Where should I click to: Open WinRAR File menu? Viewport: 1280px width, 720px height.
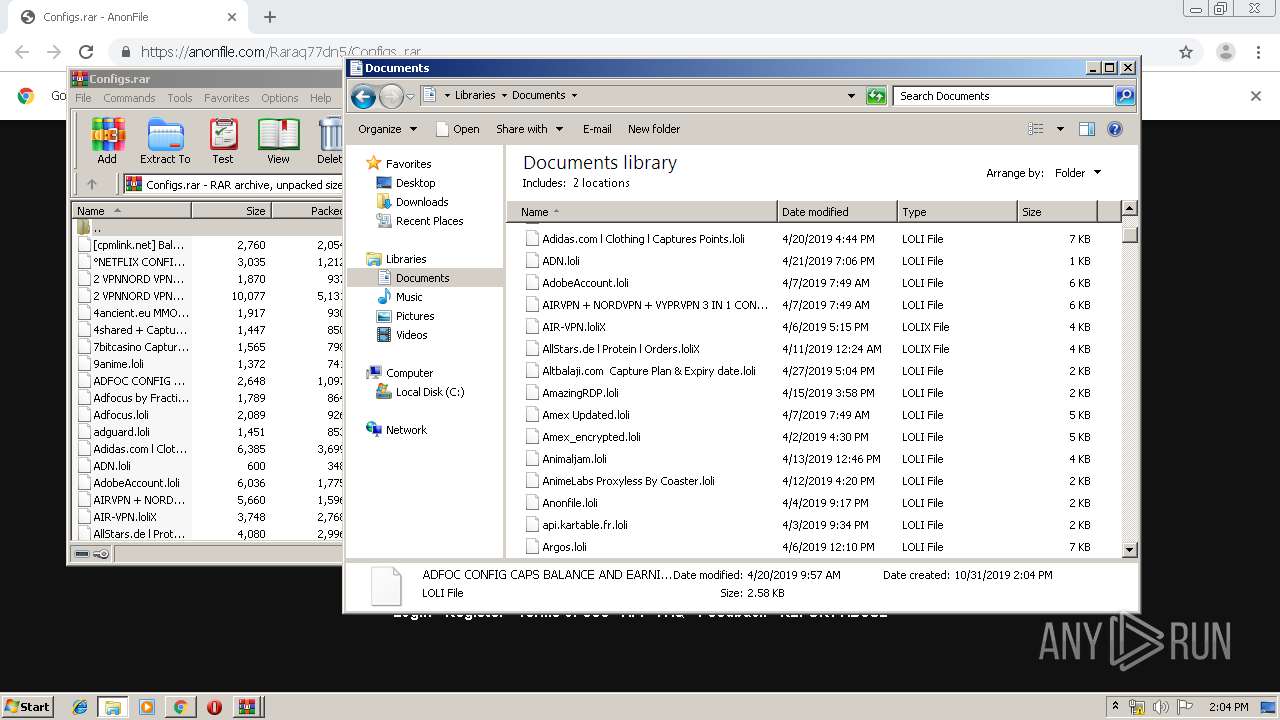(83, 98)
